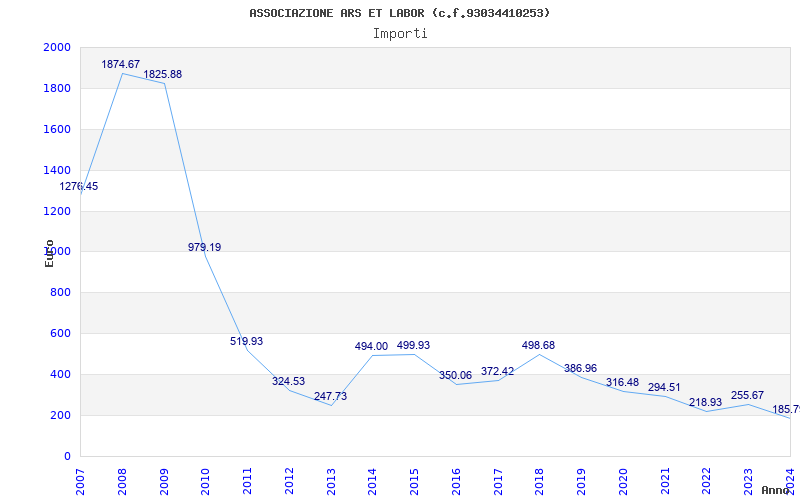
Task: Select the 247.73 value label
Action: [330, 396]
